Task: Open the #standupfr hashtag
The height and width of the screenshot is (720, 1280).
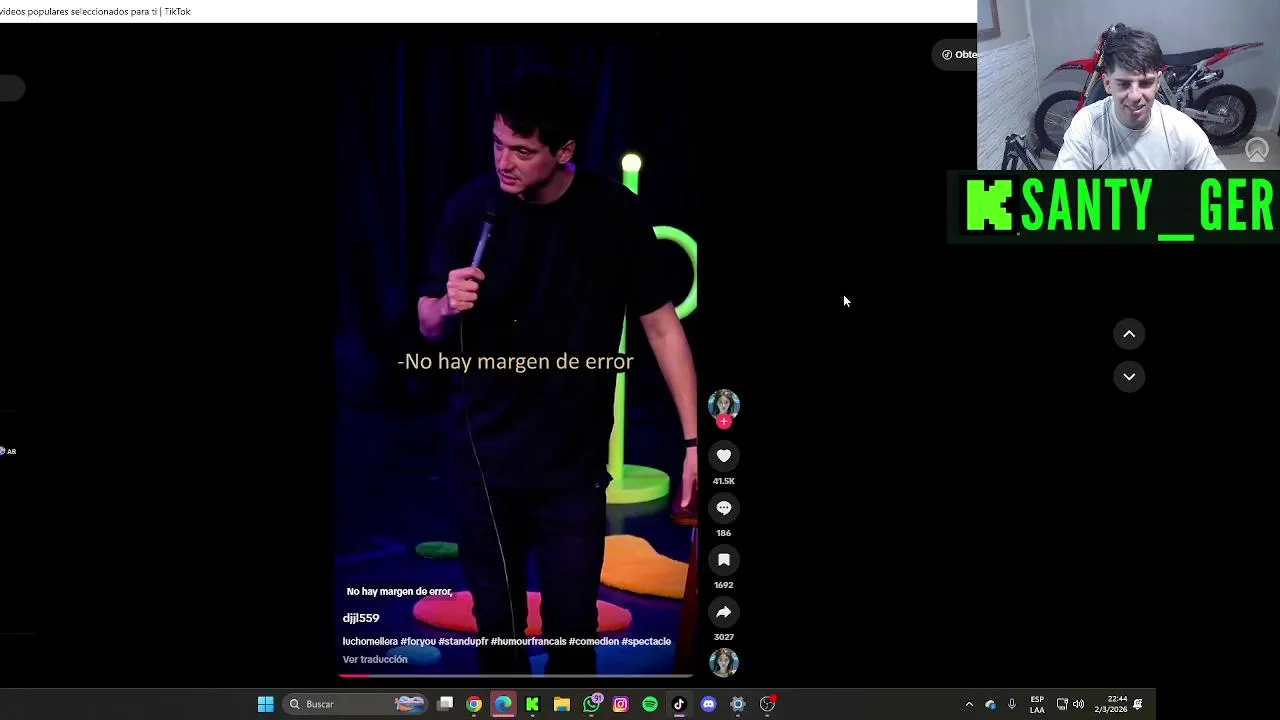Action: point(463,642)
